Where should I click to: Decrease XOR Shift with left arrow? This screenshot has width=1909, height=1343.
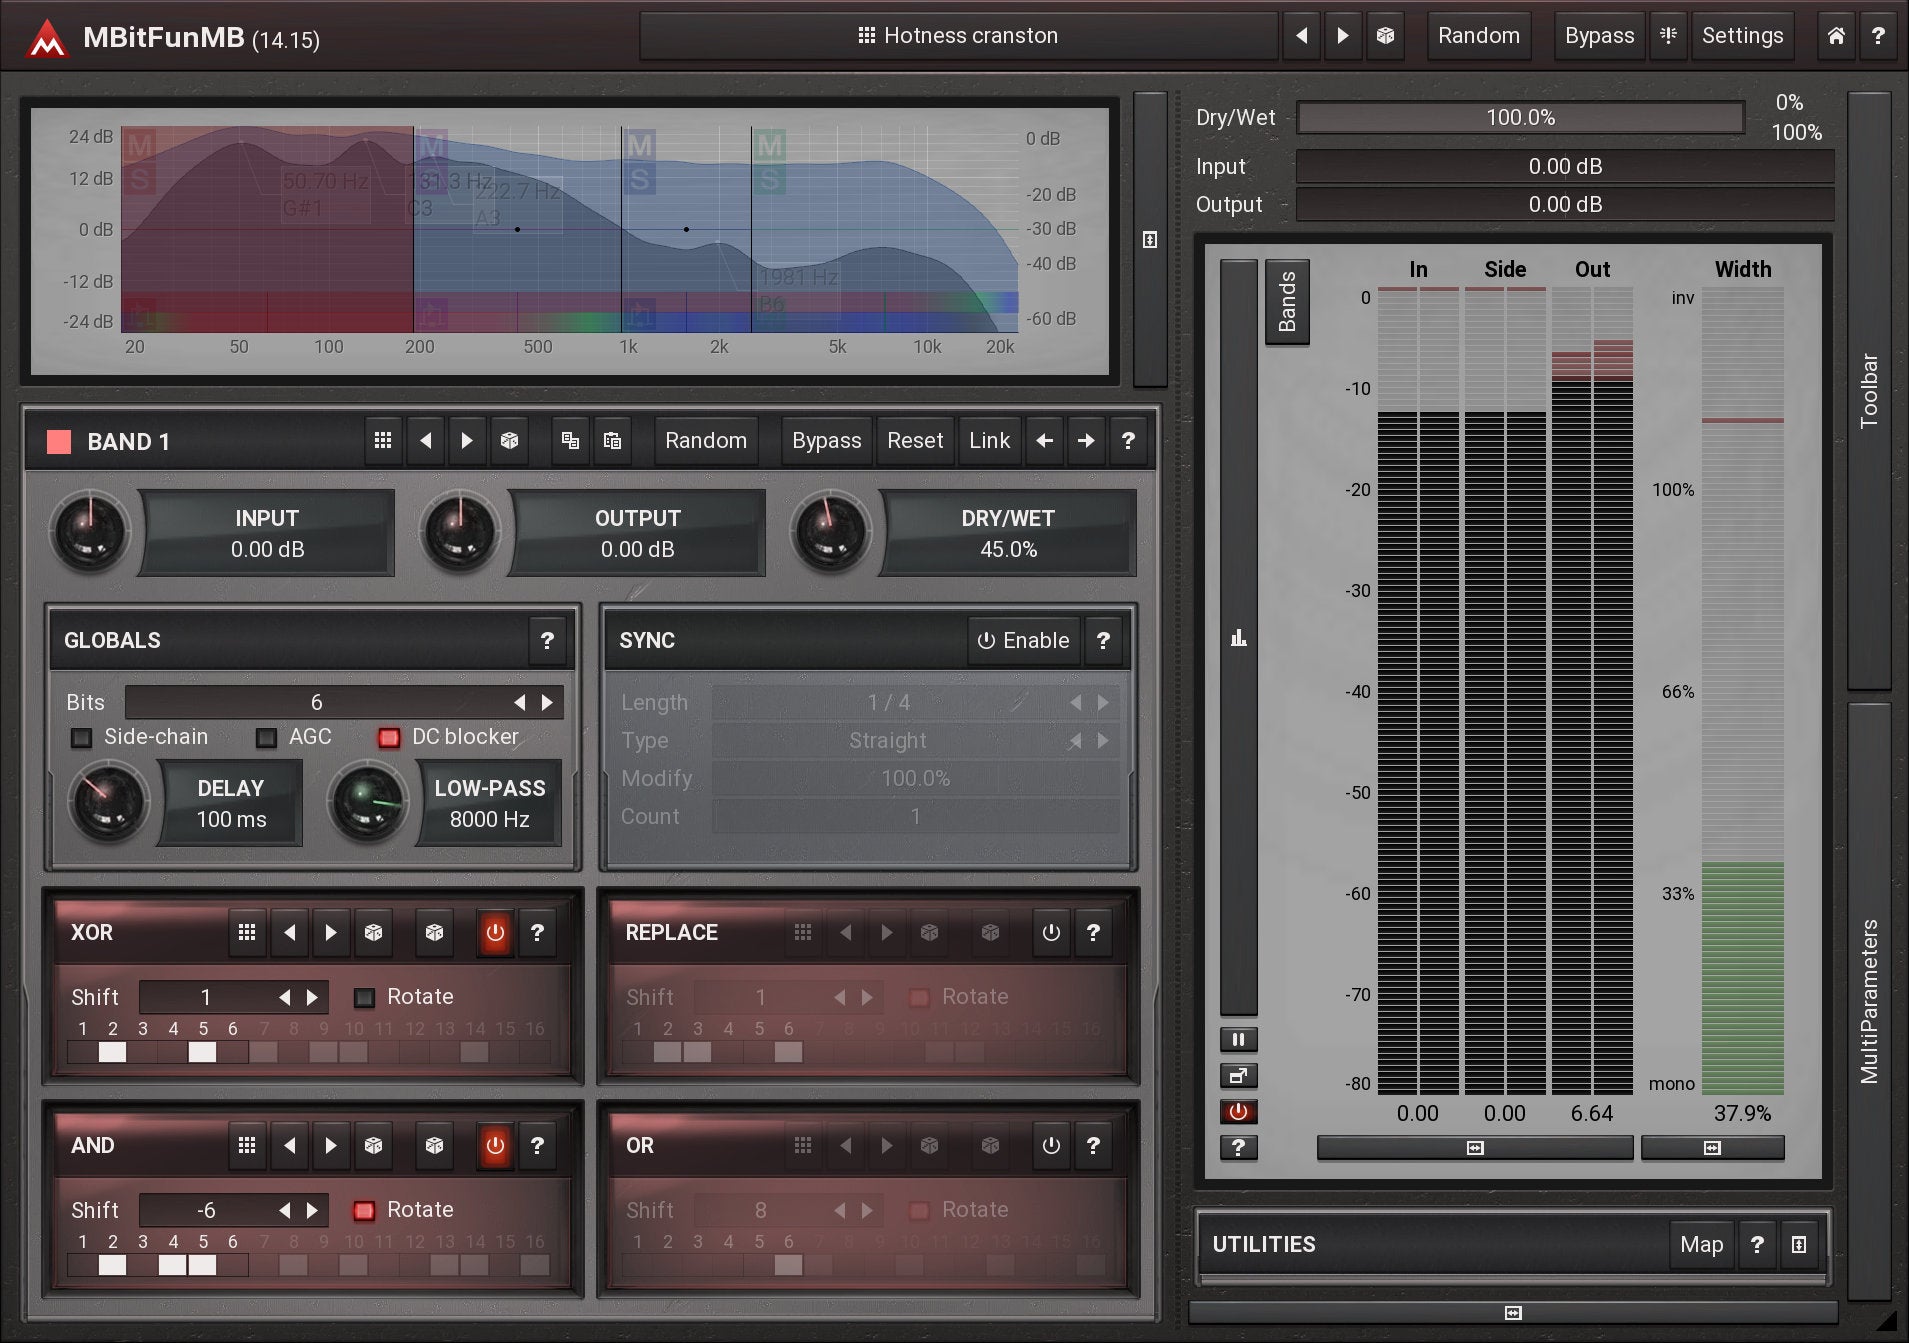click(285, 997)
